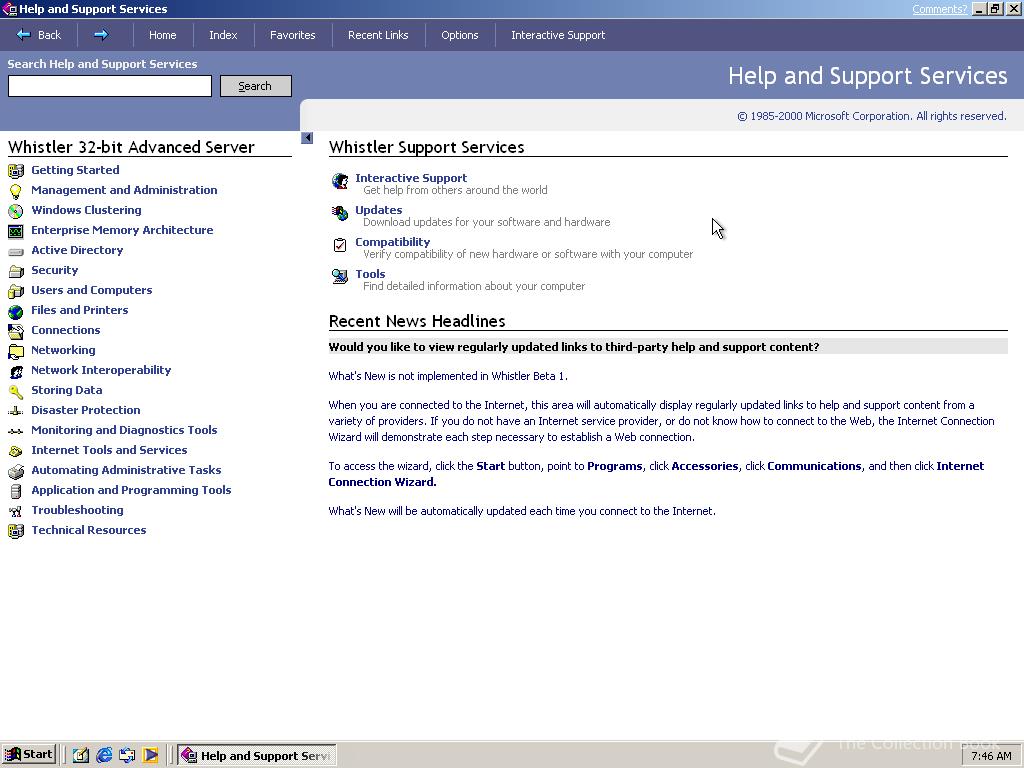The image size is (1024, 768).
Task: Click the Search button
Action: tap(255, 86)
